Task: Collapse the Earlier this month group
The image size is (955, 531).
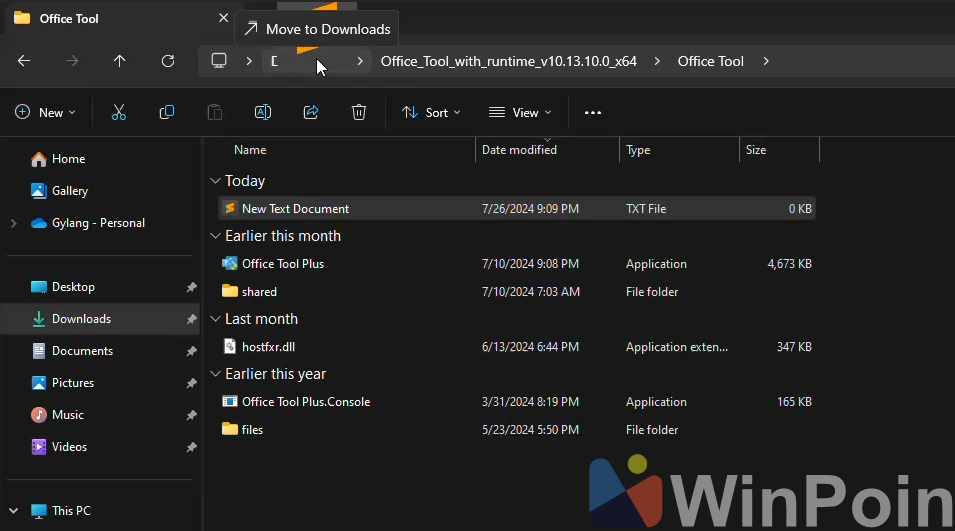Action: pos(215,236)
